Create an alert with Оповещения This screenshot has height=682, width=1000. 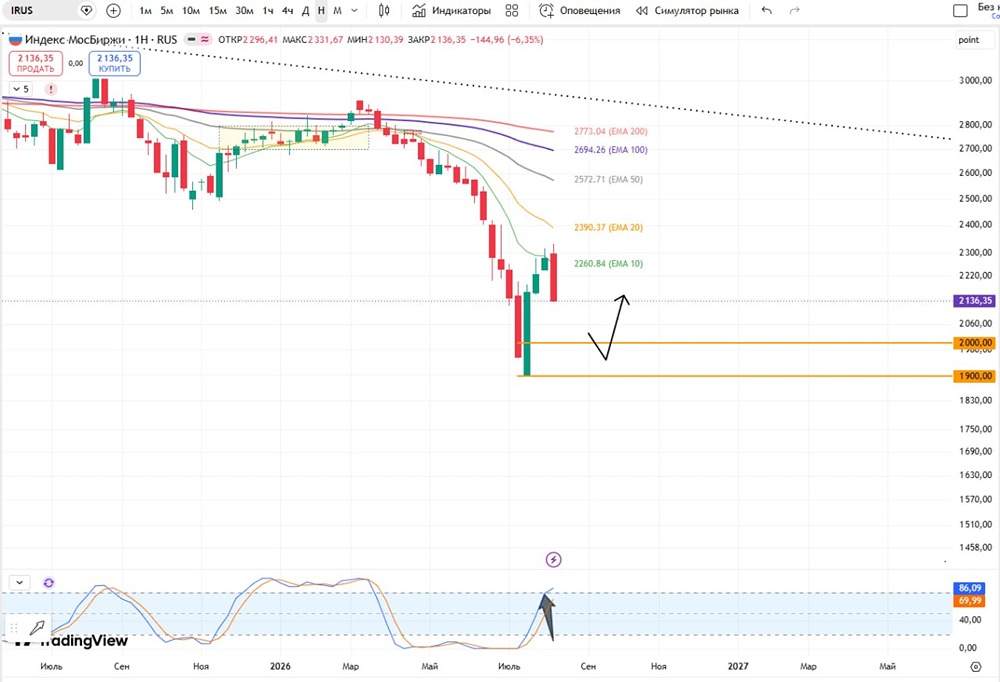[x=580, y=10]
